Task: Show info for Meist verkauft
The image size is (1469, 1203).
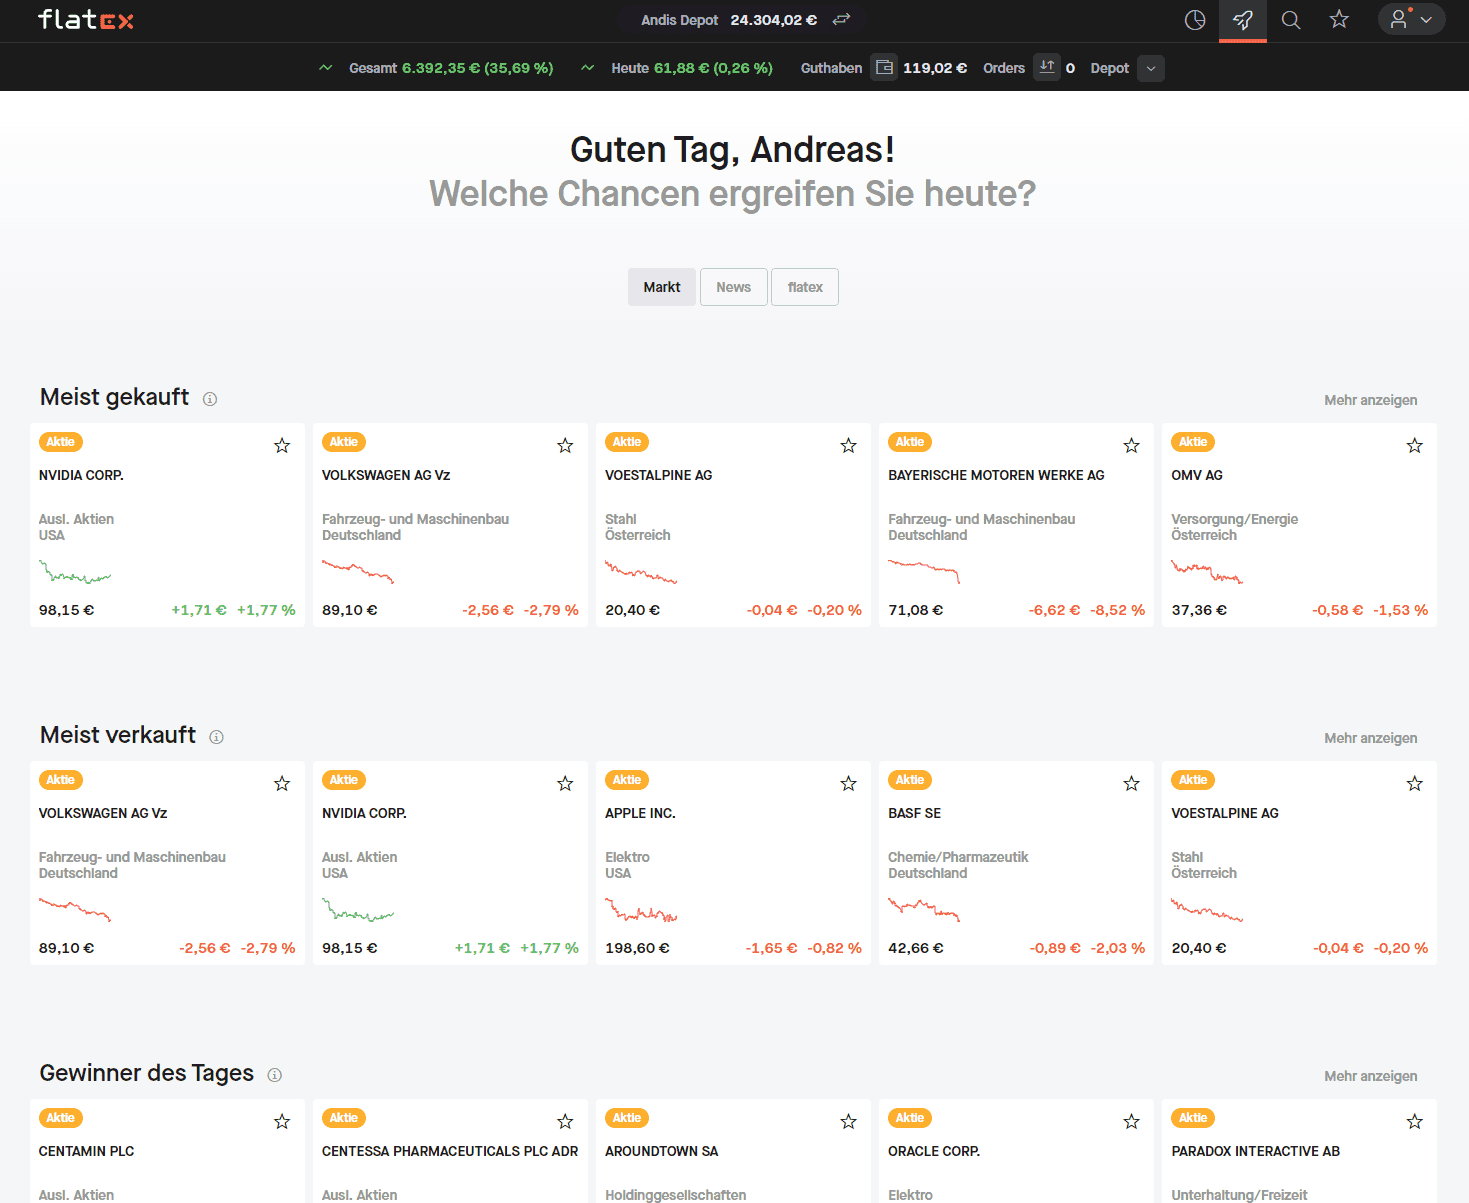Action: point(216,737)
